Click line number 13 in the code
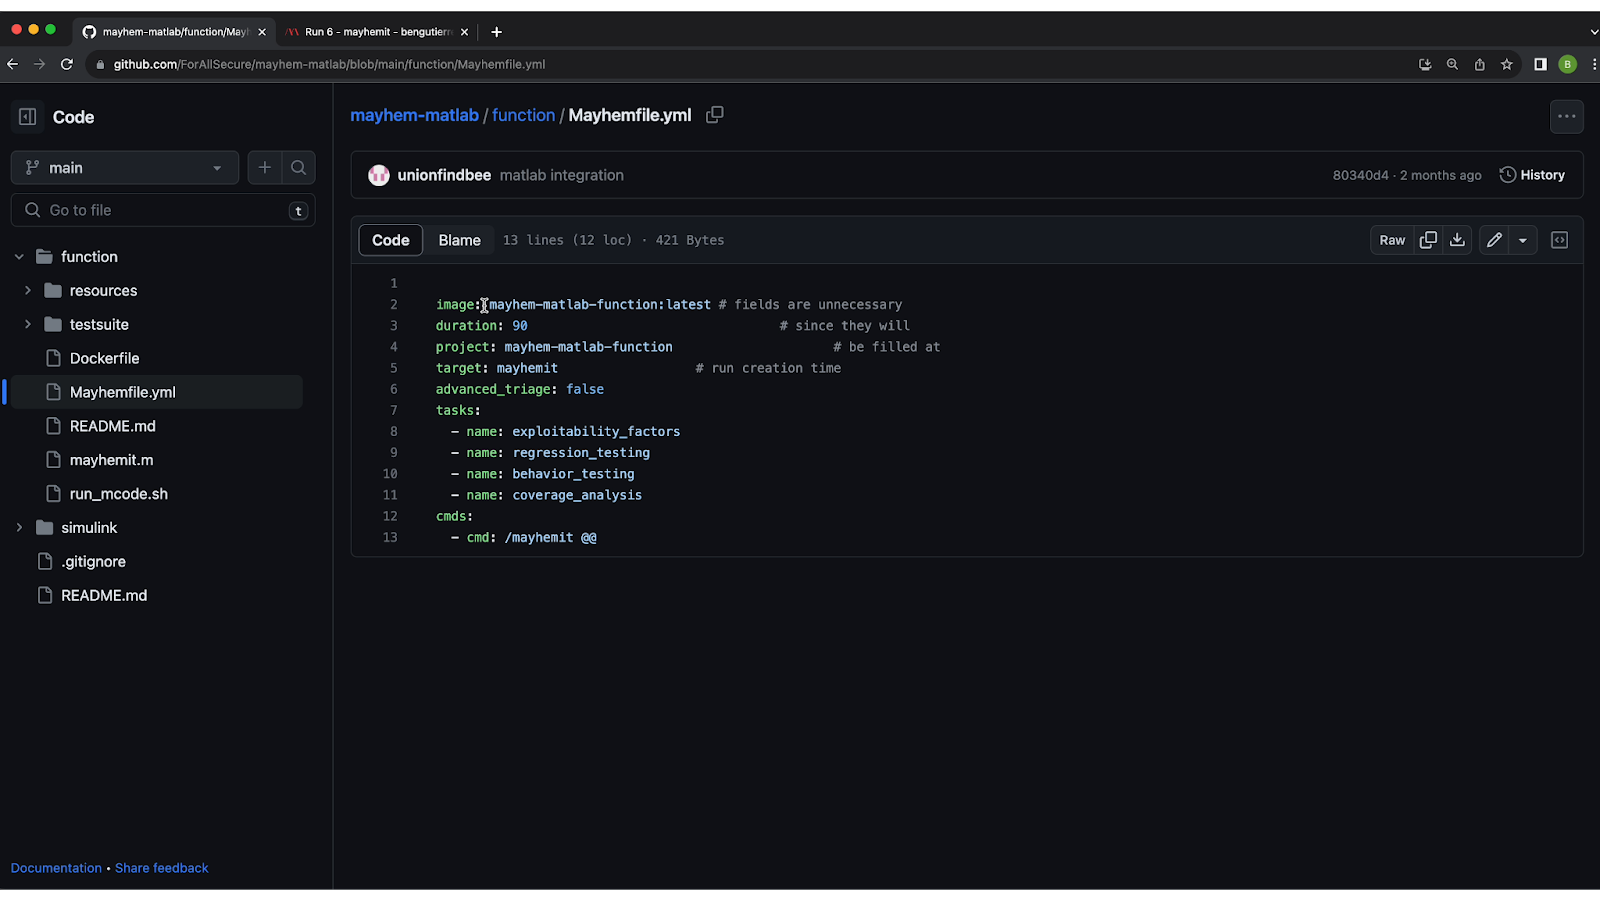This screenshot has height=900, width=1600. [x=390, y=537]
